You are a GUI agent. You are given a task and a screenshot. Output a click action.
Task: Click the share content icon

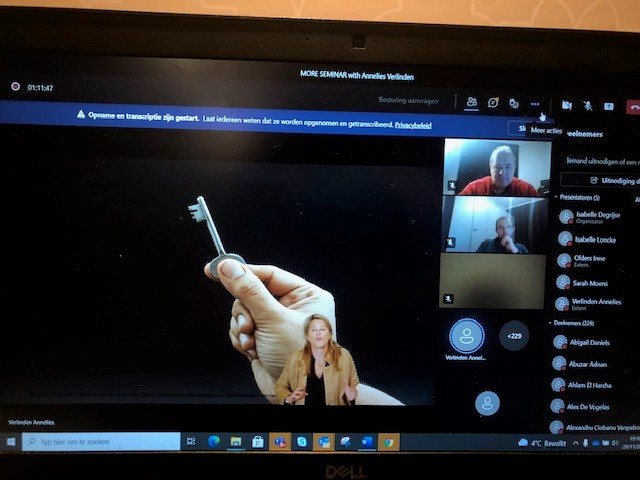coord(609,106)
